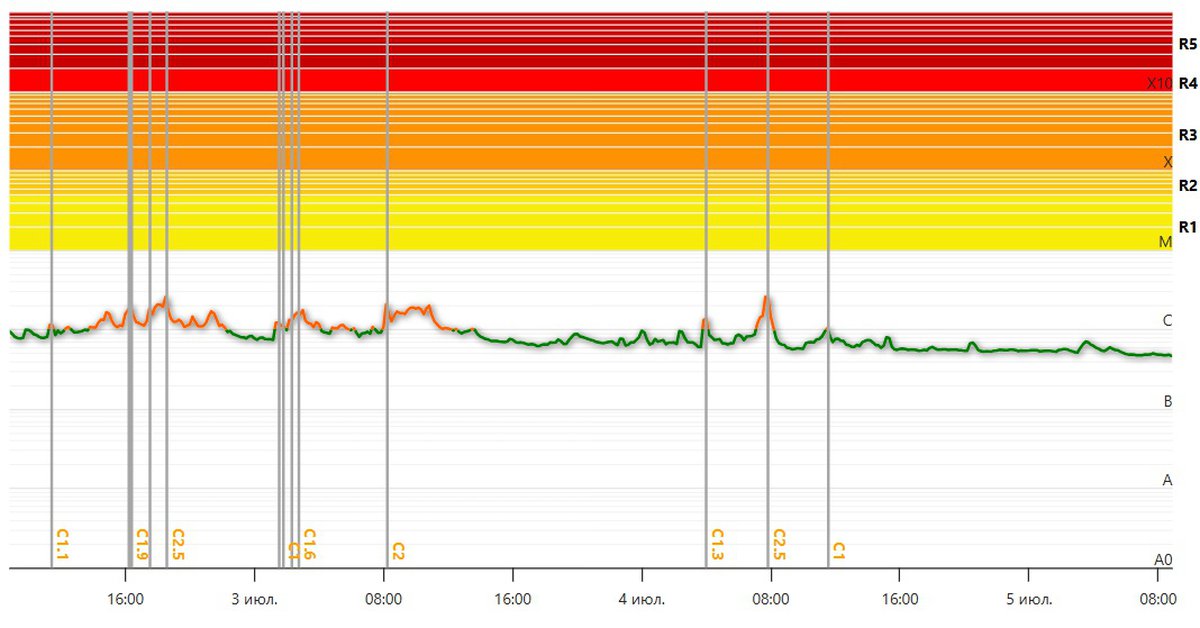
Task: Click the R1 level label
Action: click(x=1187, y=227)
